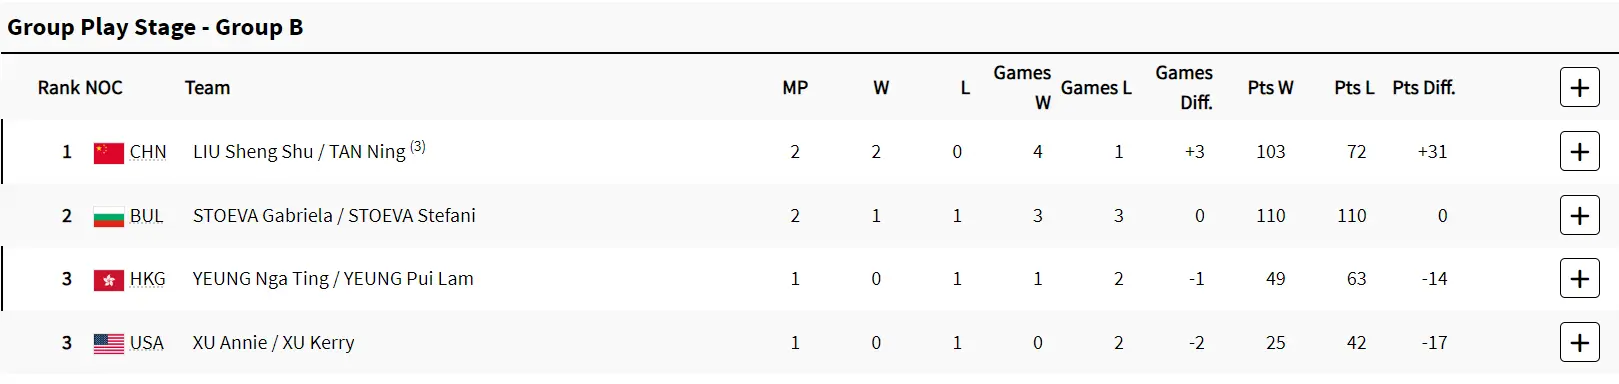Expand the XU Annie / XU Kerry row

pyautogui.click(x=1579, y=343)
